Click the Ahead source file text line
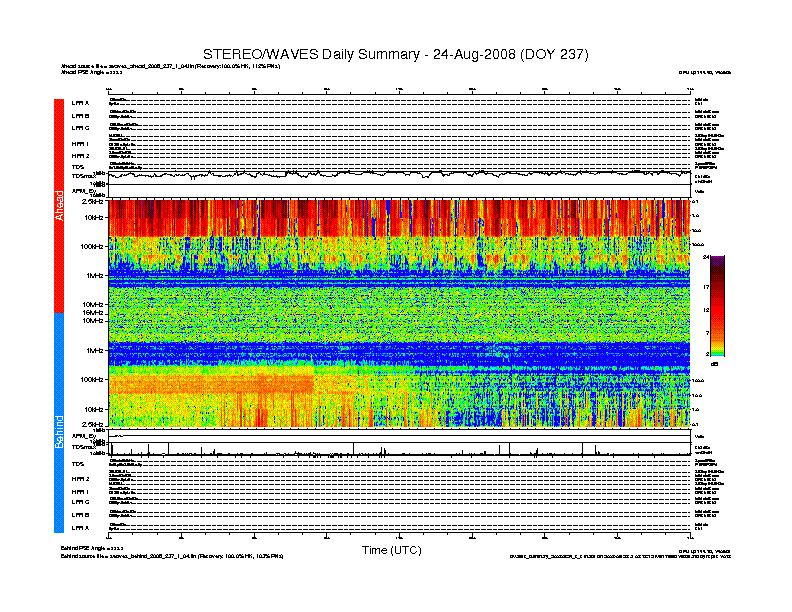The image size is (792, 612). 170,66
